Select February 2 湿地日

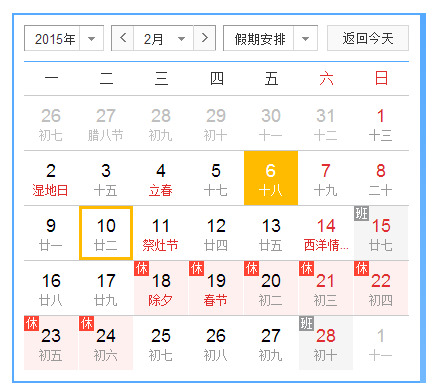coord(51,178)
